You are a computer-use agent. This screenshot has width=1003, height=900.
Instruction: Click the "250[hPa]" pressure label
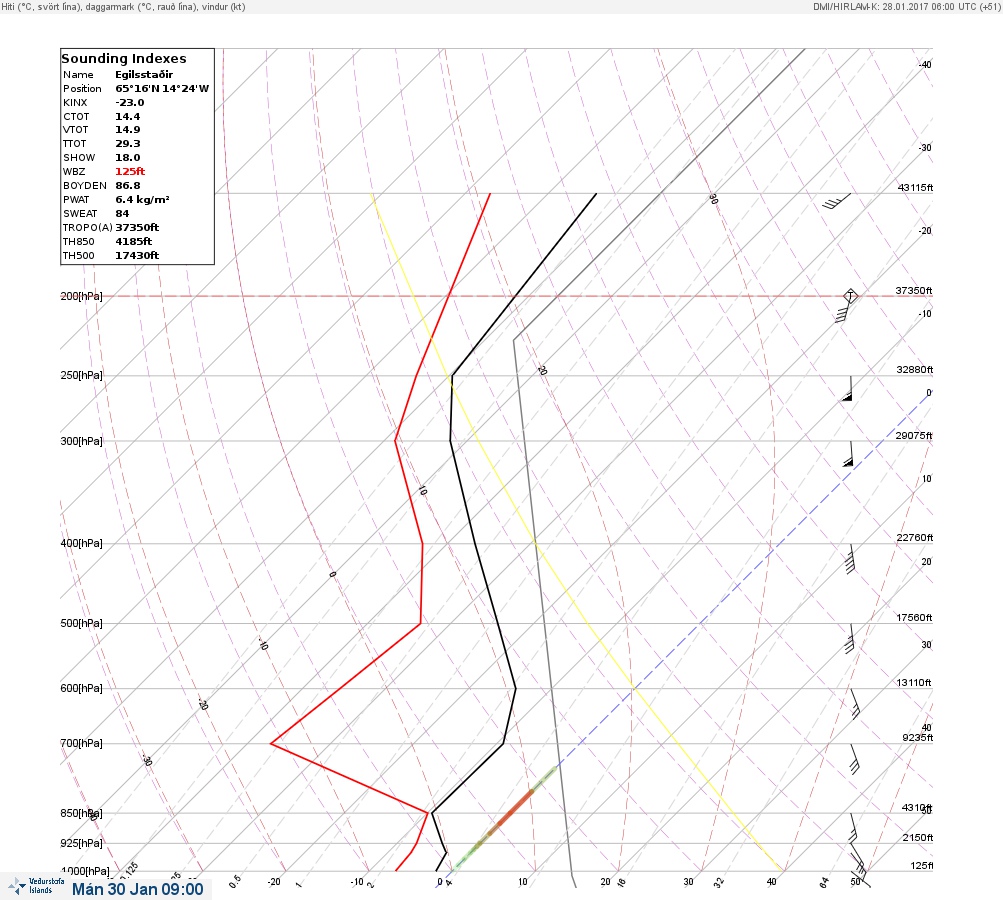(x=81, y=375)
